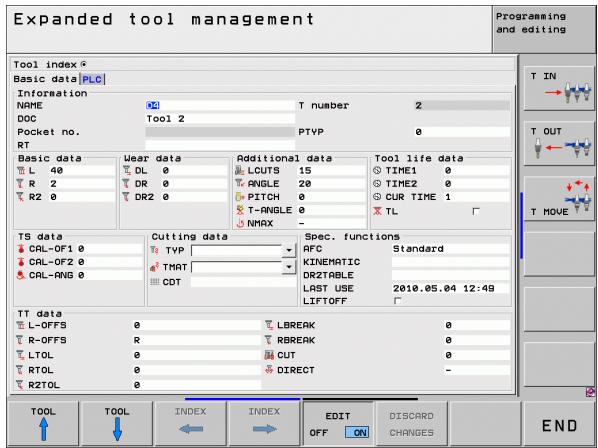Click the T number value 2

462,106
